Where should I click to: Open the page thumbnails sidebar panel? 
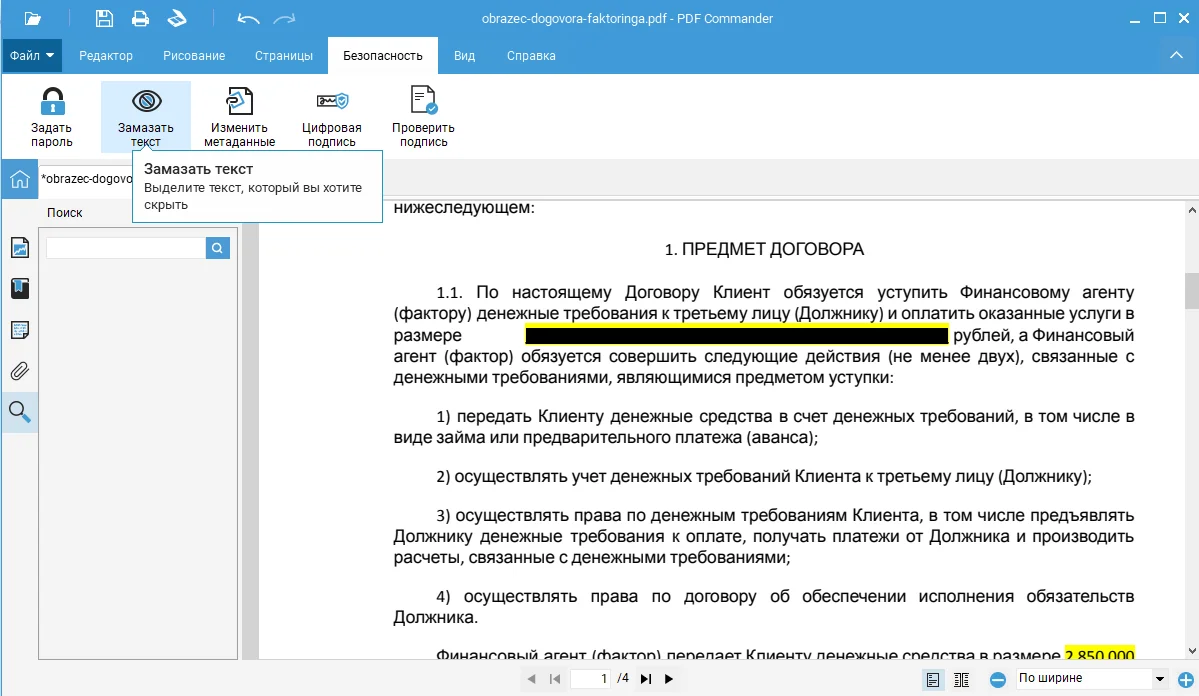(20, 248)
